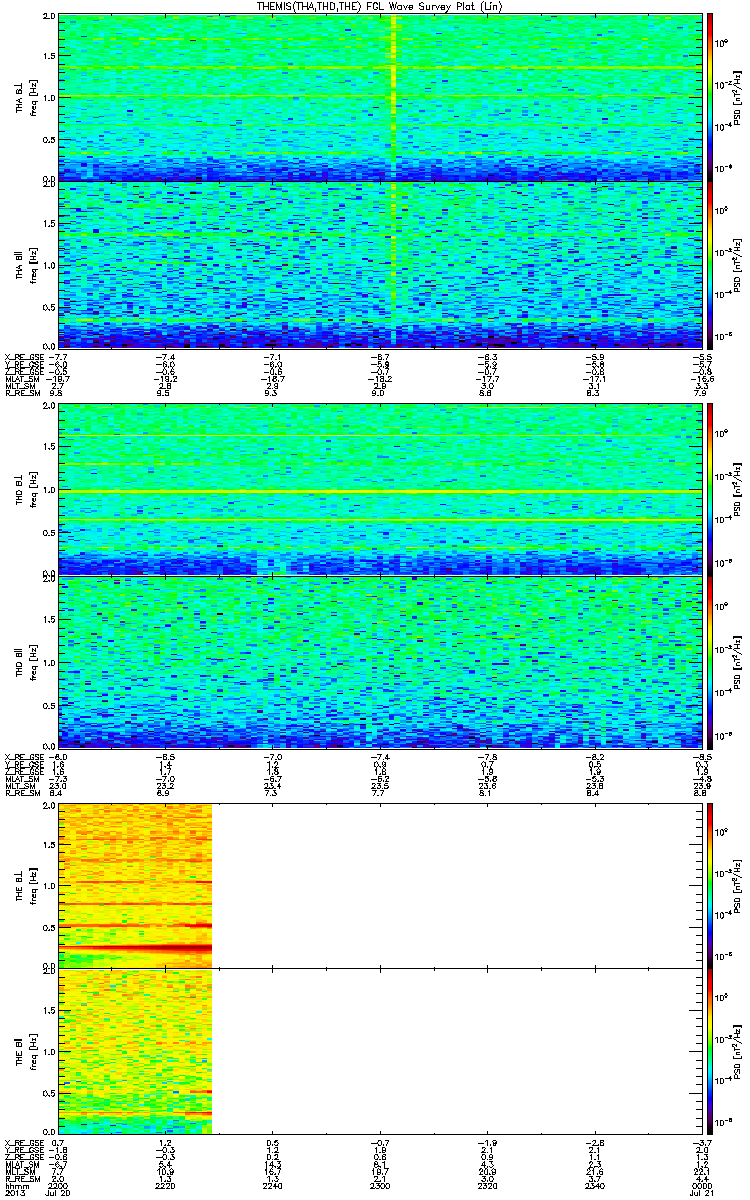
Task: Click the X_RE_GSE row label under the THD panels
Action: (x=24, y=757)
